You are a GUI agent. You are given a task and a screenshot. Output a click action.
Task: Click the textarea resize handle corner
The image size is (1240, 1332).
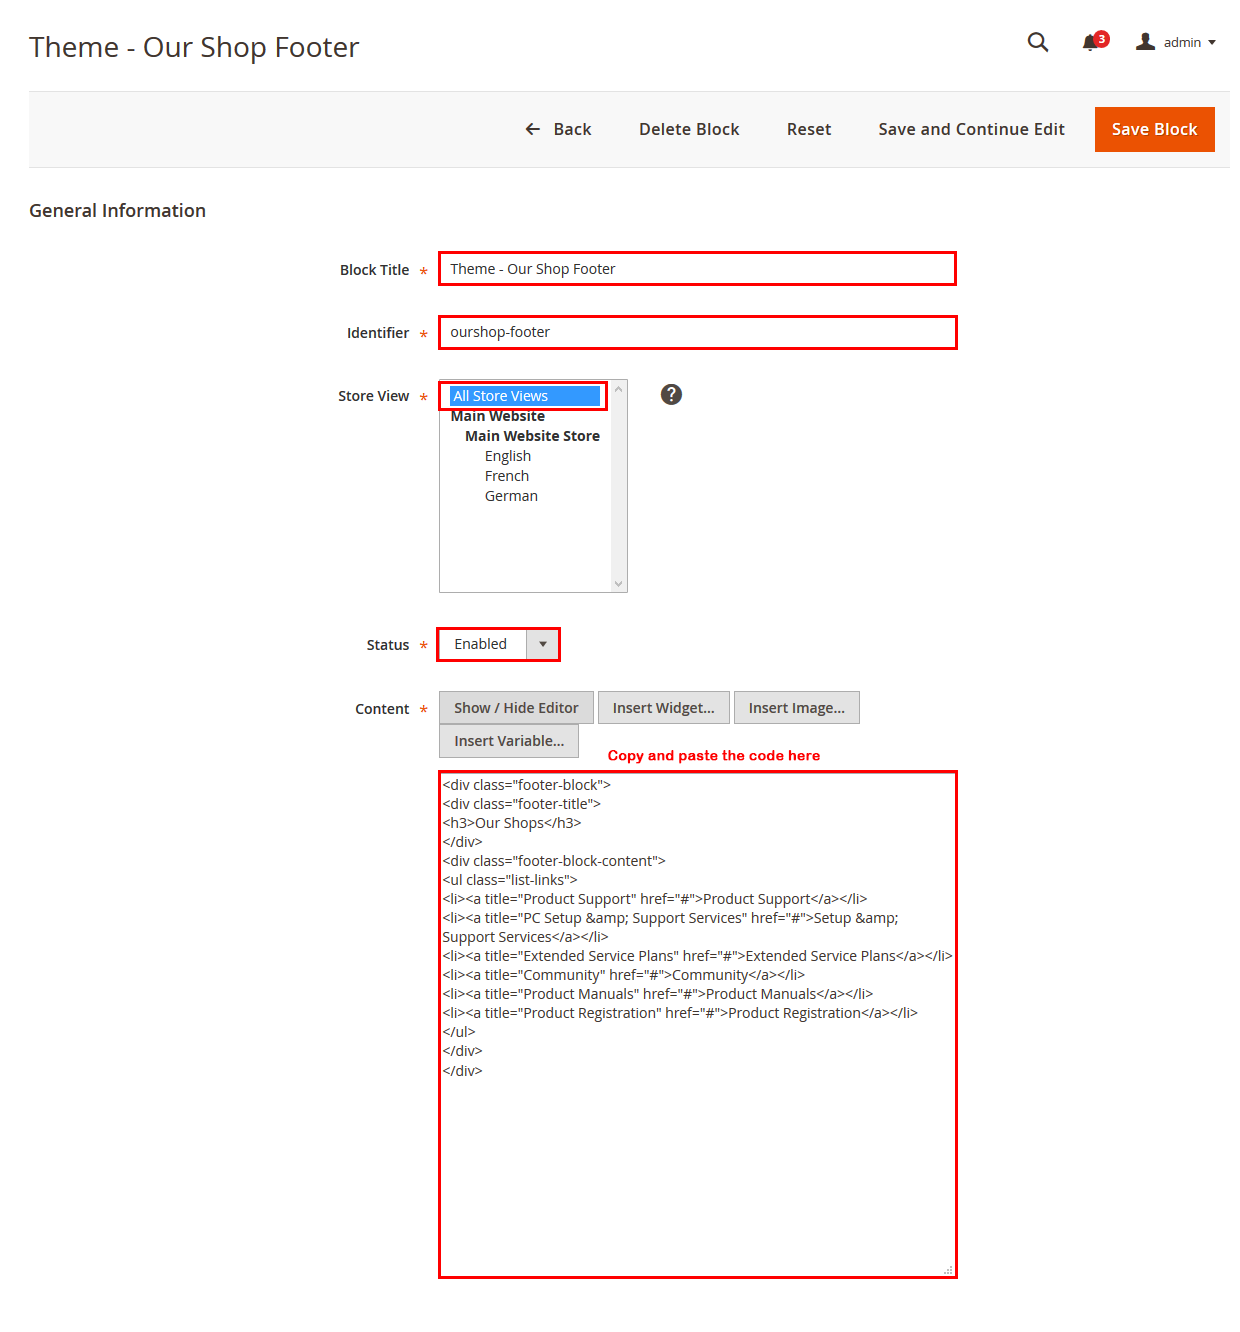(x=948, y=1270)
